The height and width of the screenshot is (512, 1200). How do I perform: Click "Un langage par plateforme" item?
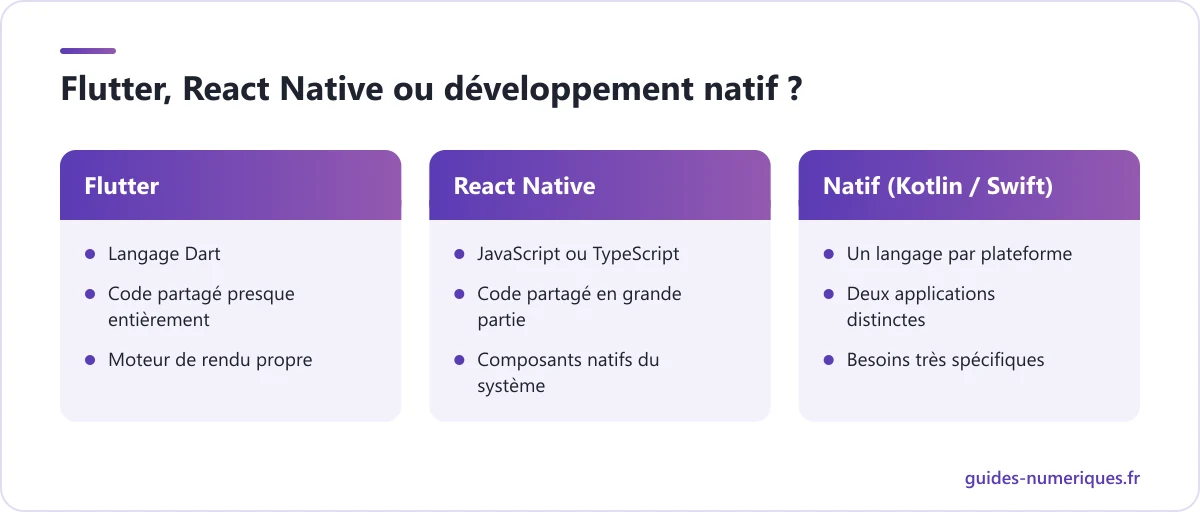point(959,254)
